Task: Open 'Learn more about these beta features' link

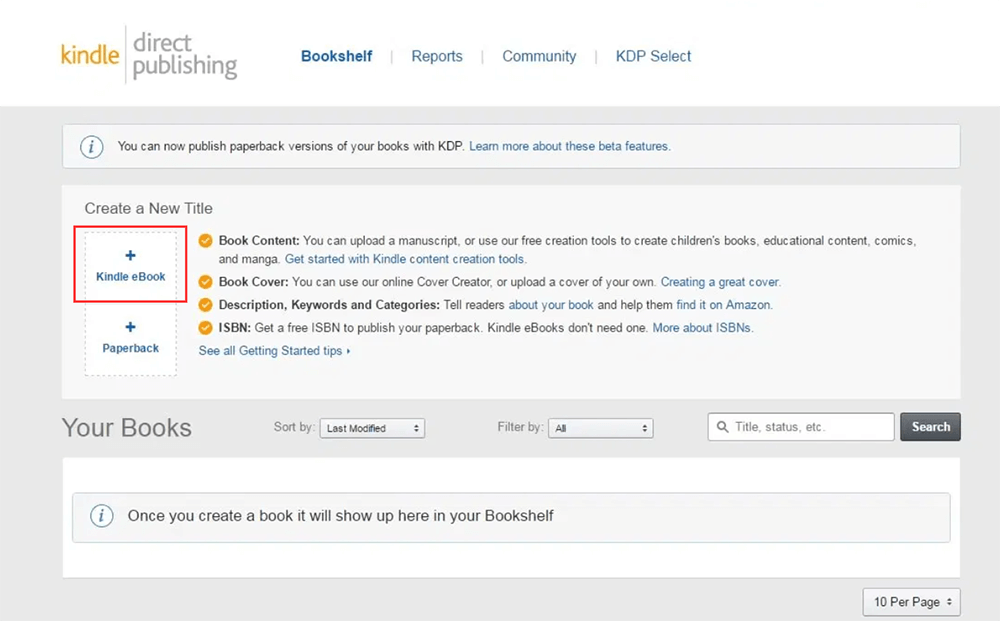Action: coord(569,146)
